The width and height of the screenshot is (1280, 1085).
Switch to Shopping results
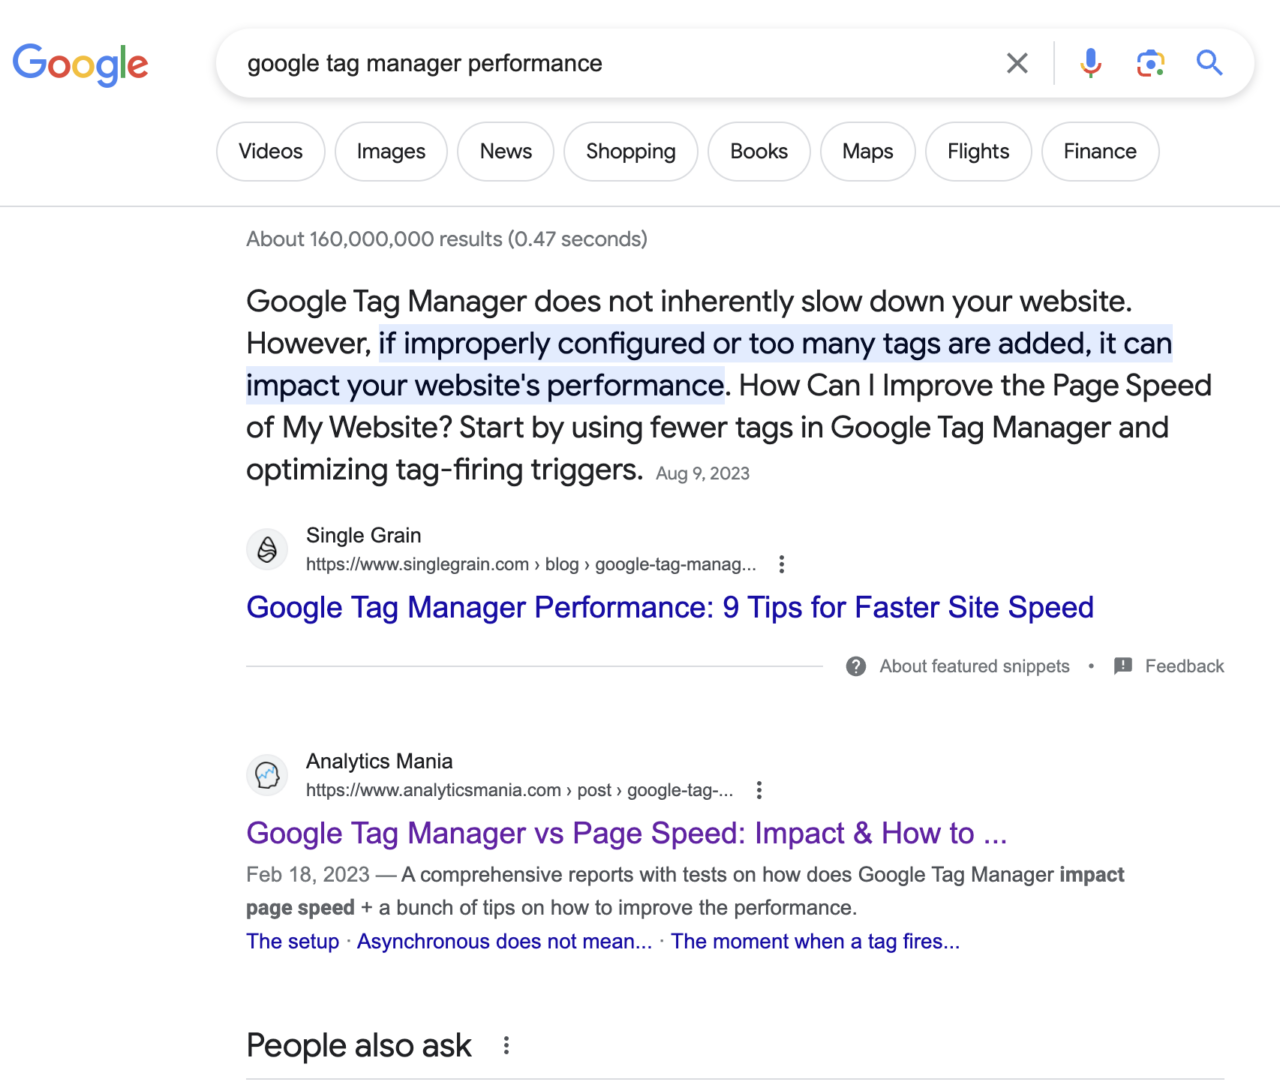click(631, 151)
